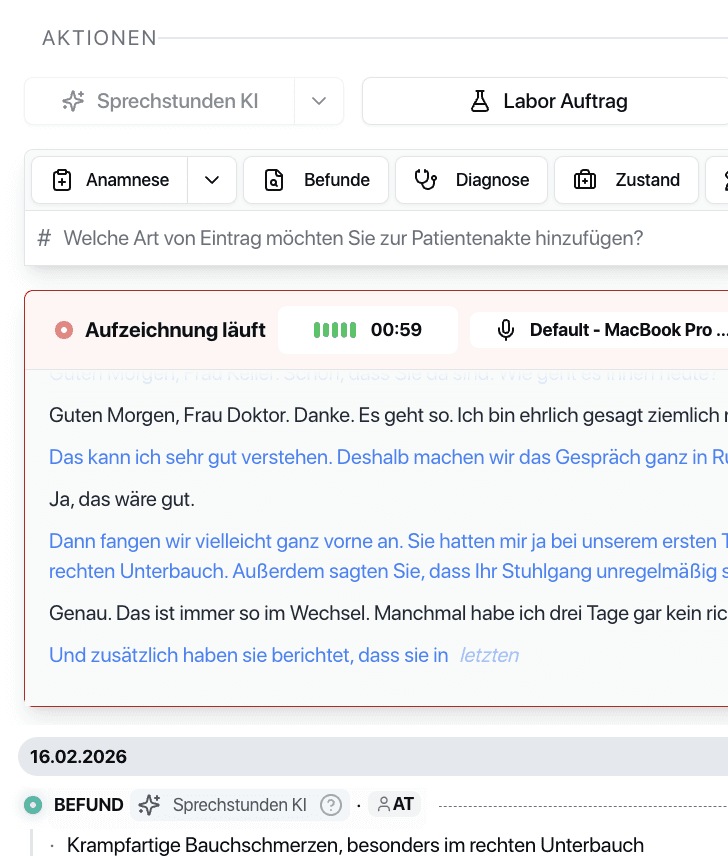Open the Default - MacBook Pro microphone selector
The width and height of the screenshot is (728, 856).
(599, 330)
